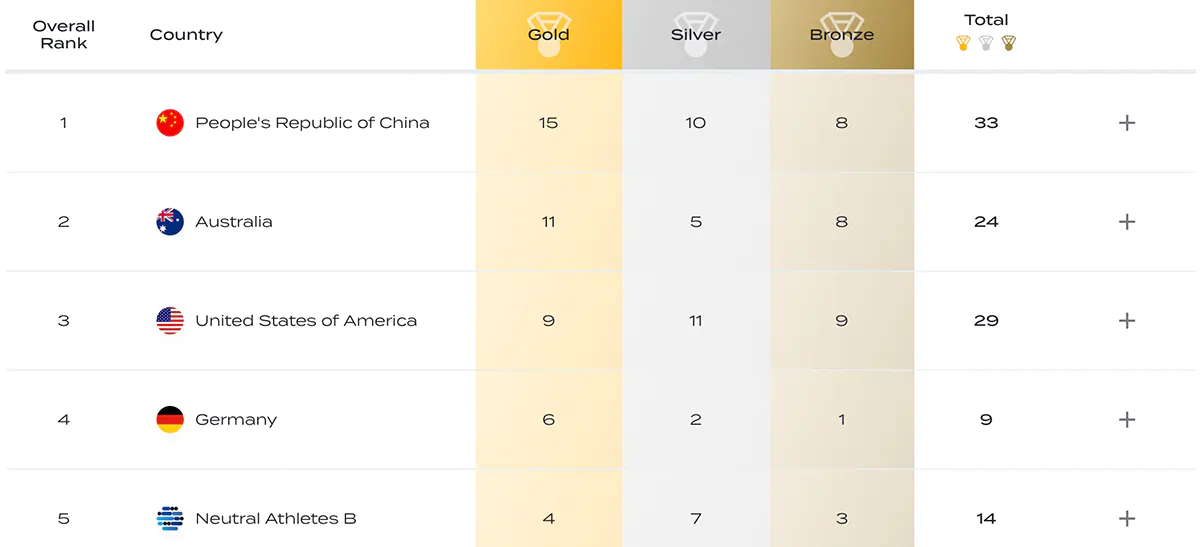1200x547 pixels.
Task: Click the Neutral Athletes B emblem icon
Action: (x=170, y=519)
